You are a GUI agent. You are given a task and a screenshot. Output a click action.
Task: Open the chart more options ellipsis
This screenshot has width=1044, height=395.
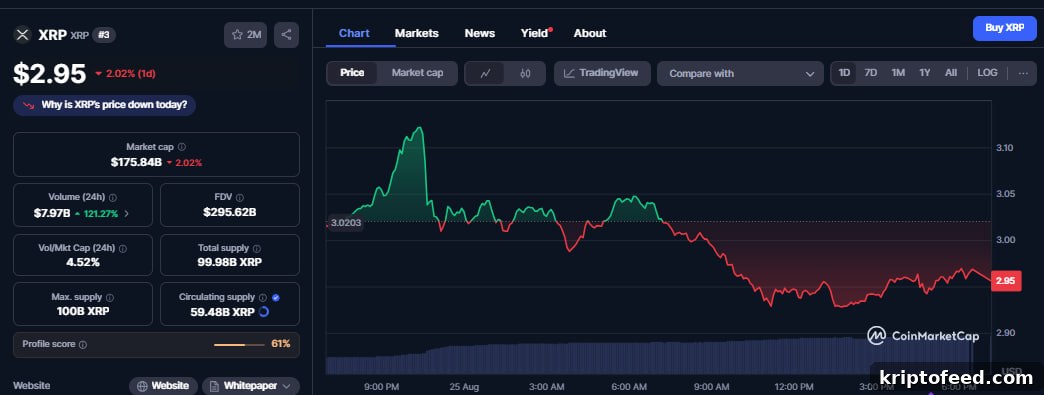[x=1023, y=73]
